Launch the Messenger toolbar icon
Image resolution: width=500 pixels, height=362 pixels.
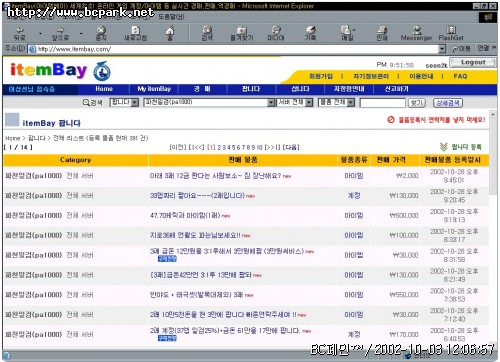[416, 33]
